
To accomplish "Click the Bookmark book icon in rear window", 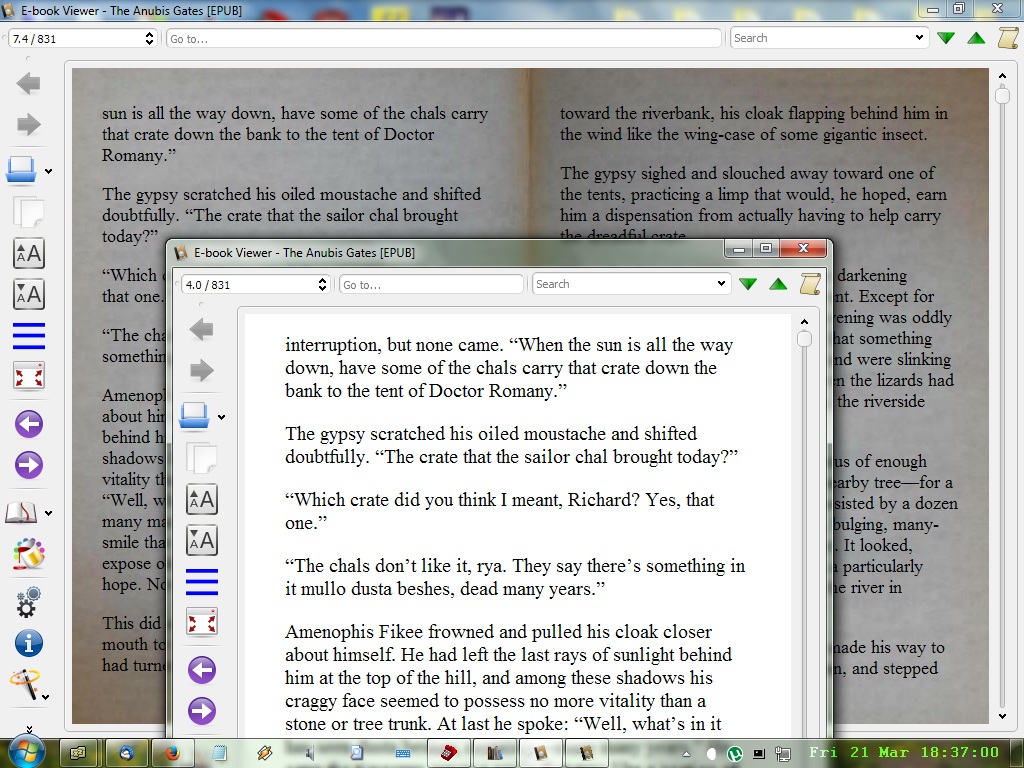I will click(21, 513).
